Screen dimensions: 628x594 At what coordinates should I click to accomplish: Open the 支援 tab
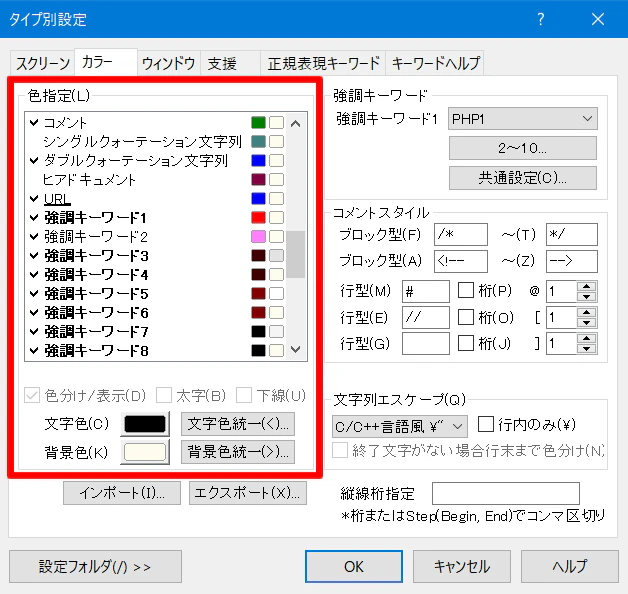[x=230, y=63]
